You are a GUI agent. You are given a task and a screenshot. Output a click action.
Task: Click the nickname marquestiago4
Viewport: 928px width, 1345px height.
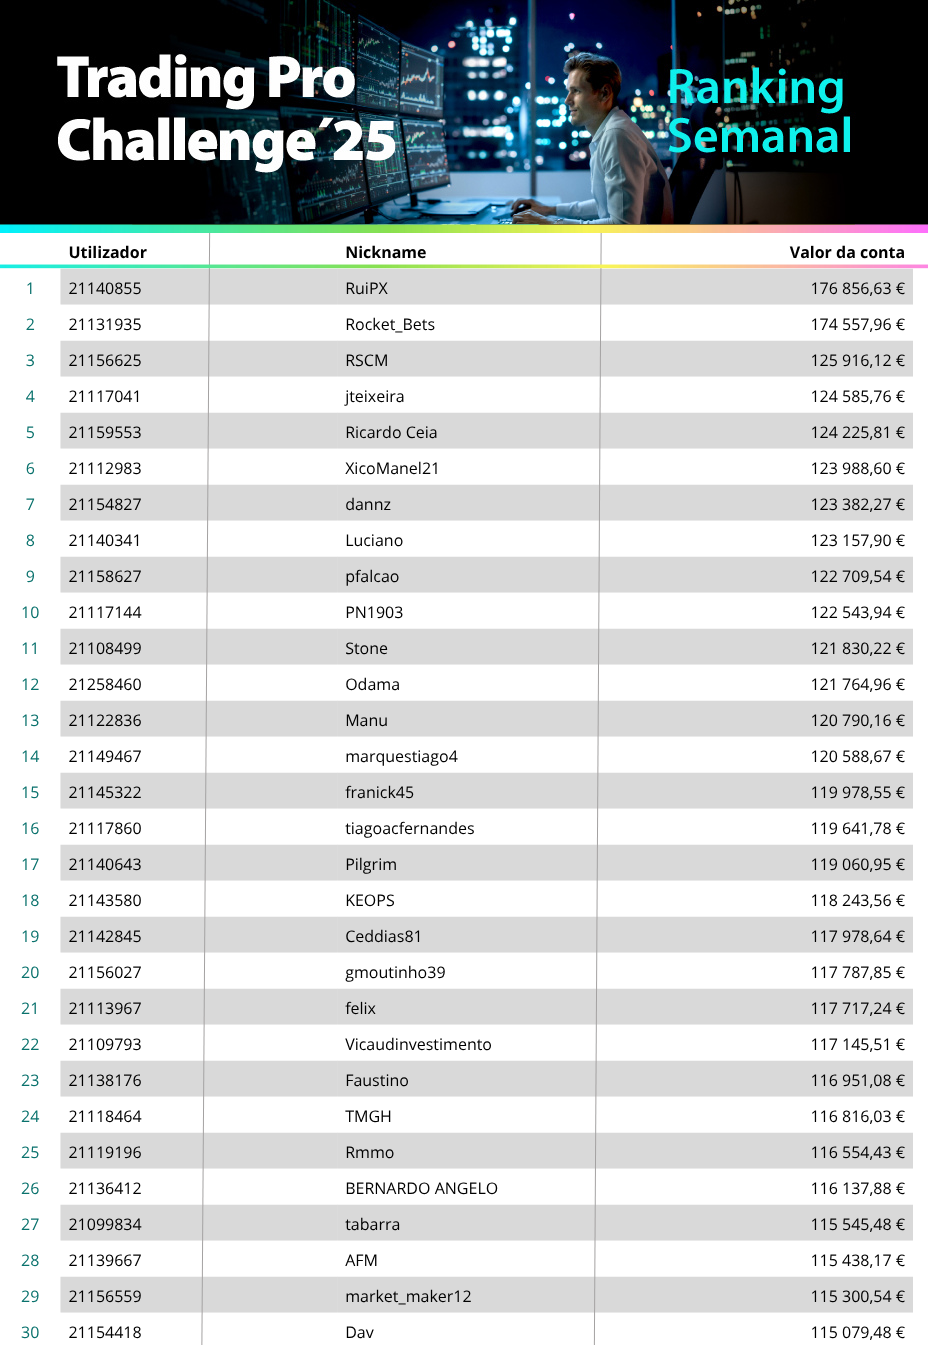point(401,756)
